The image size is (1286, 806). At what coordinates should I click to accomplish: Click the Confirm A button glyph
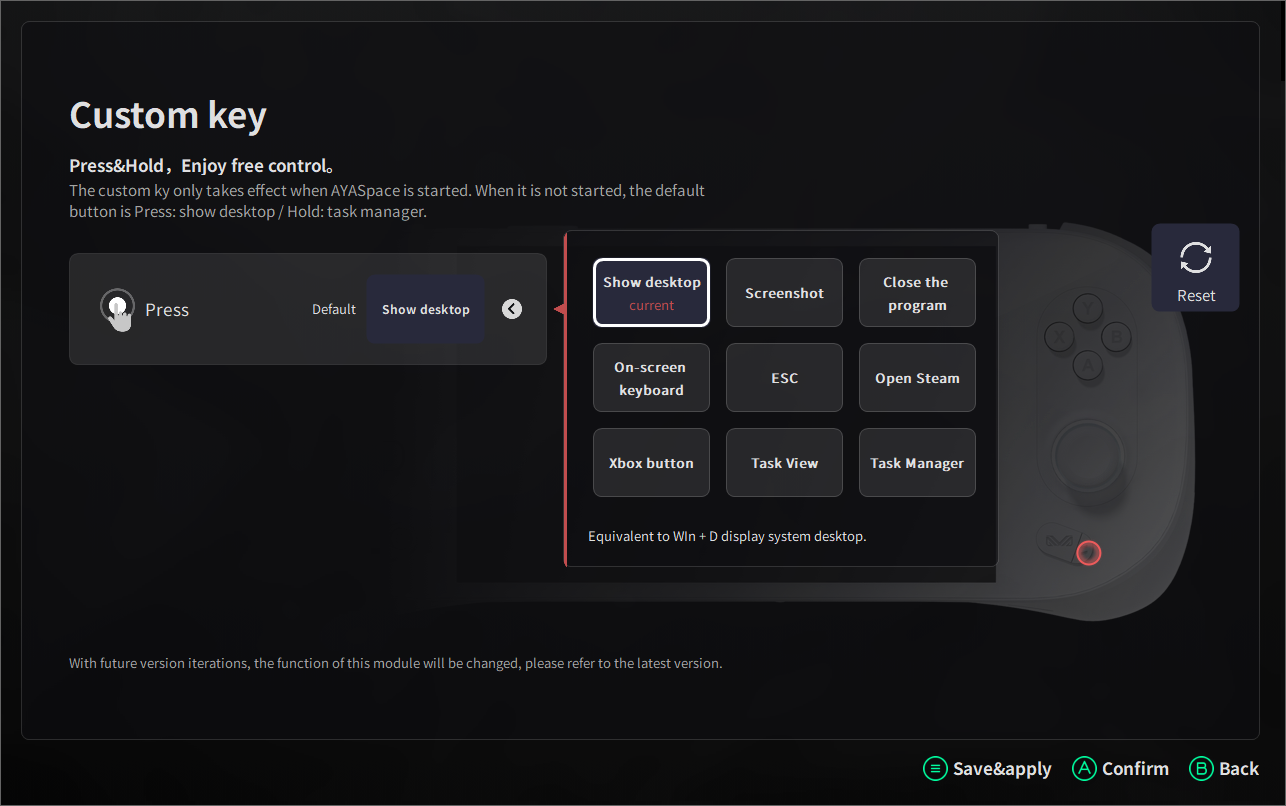click(1084, 768)
